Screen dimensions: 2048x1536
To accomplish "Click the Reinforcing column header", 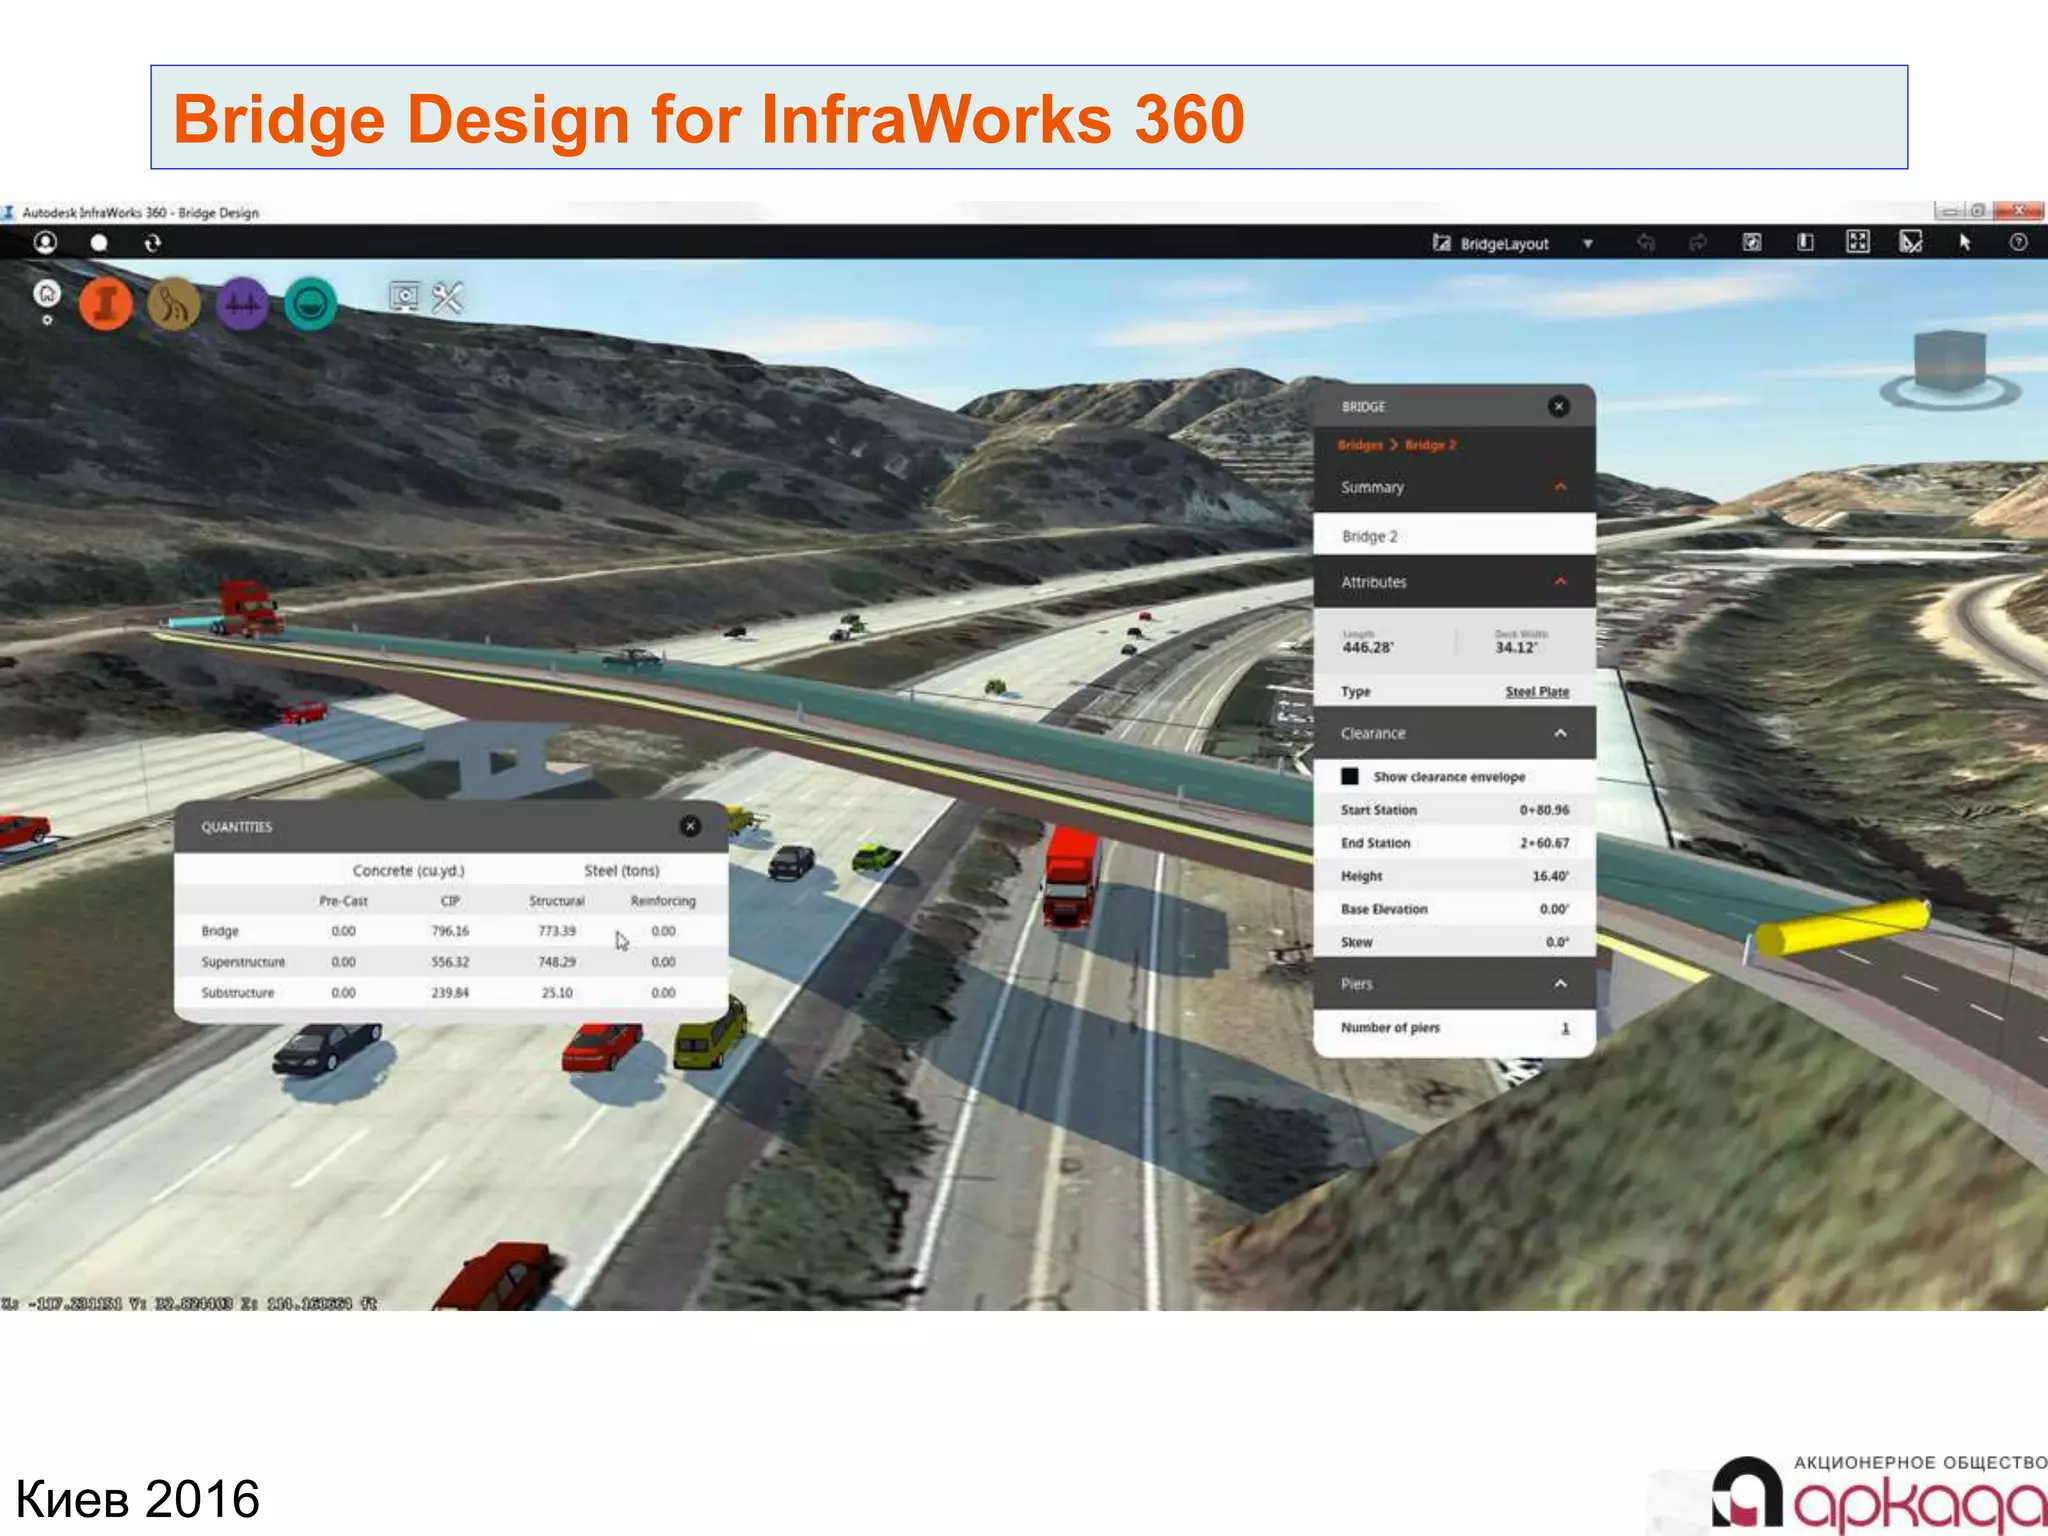I will (663, 901).
